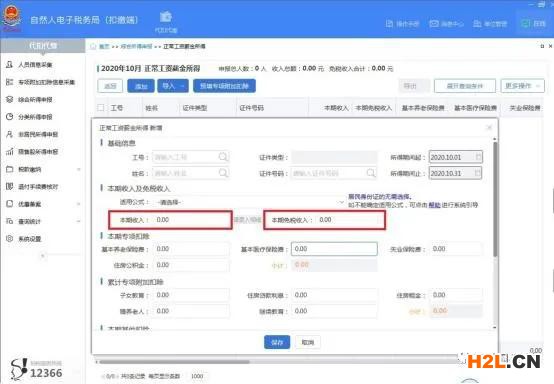
Task: Click the 代扣代缴 icon in the top header
Action: coord(166,22)
